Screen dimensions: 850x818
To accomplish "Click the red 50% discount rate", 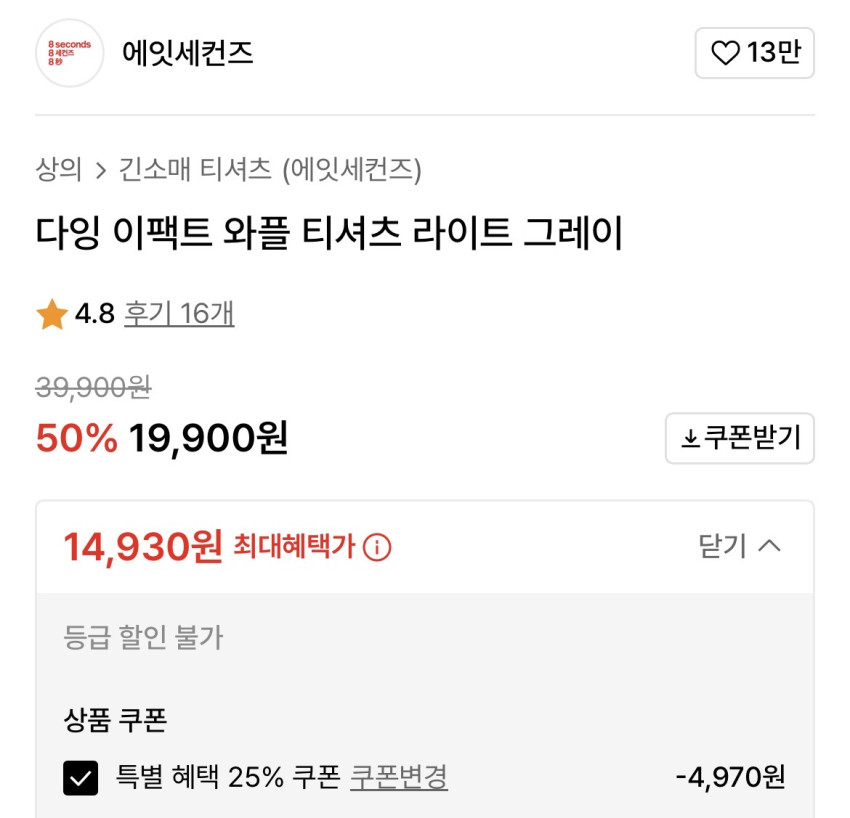I will (x=76, y=438).
